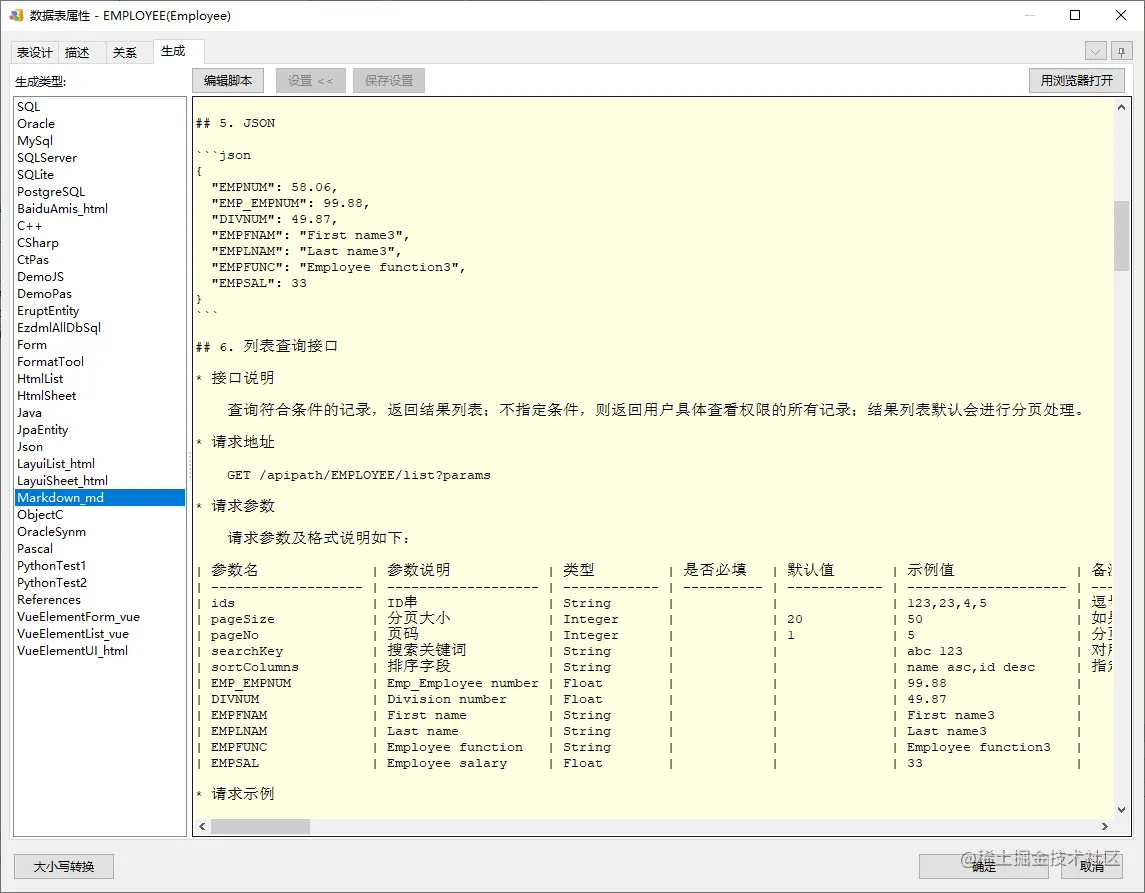
Task: Select C++ in the type list
Action: point(100,226)
